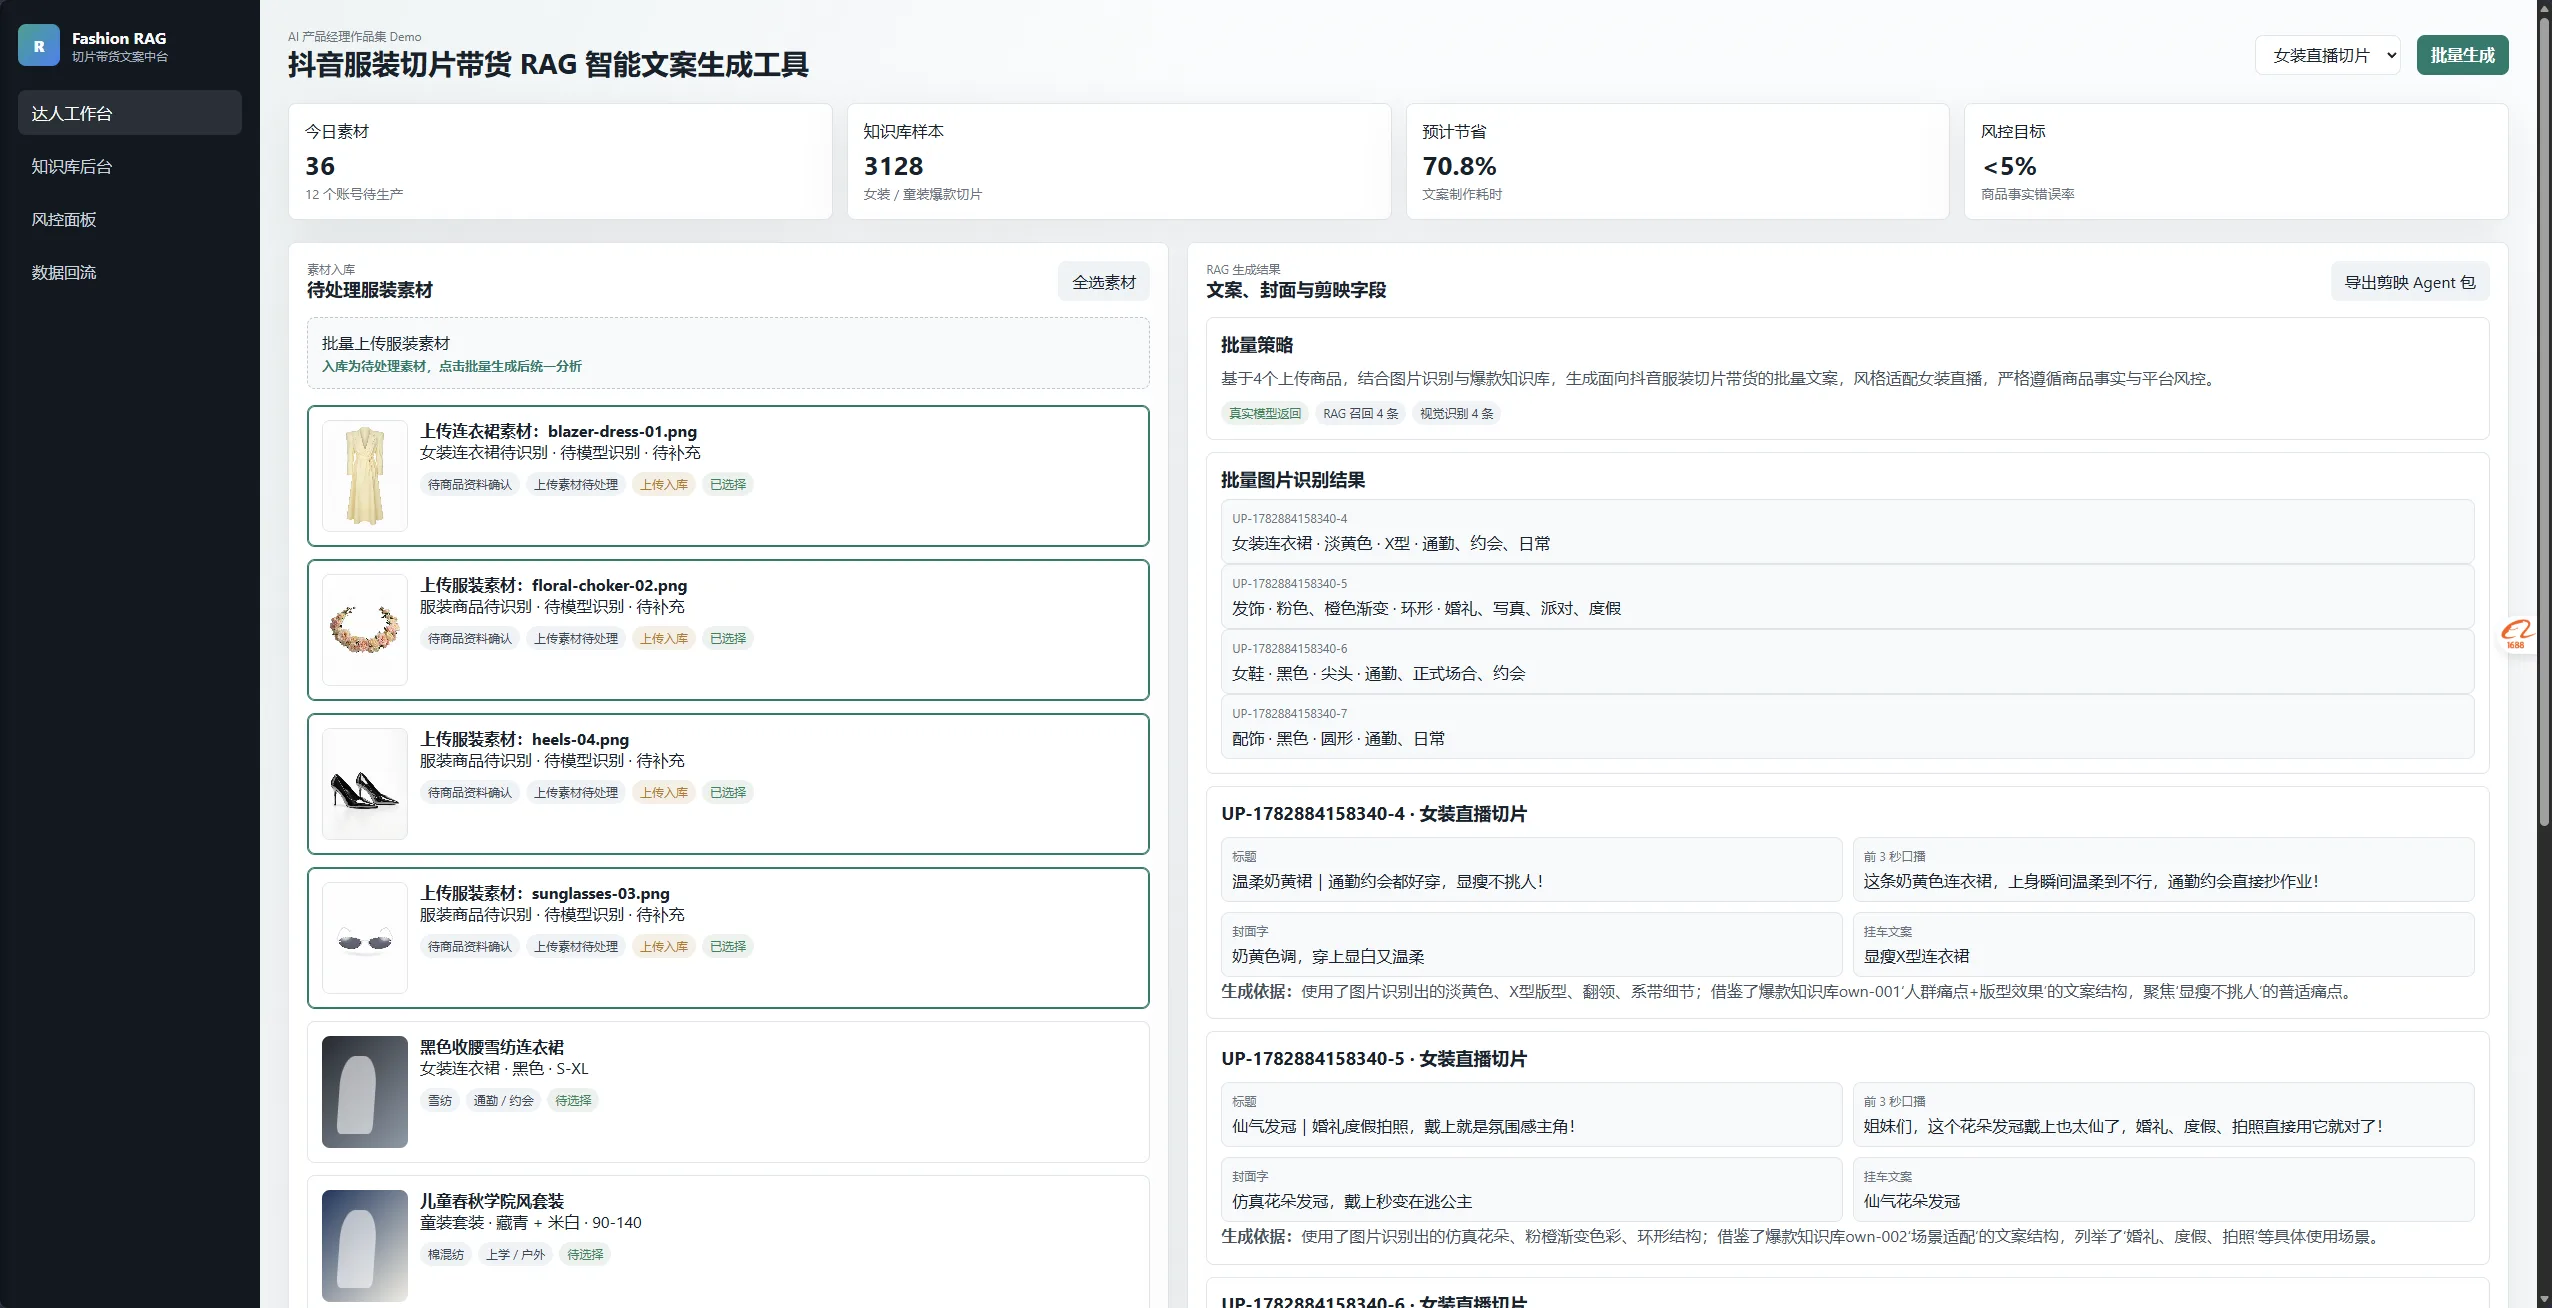
Task: Click the 雪纺 tag on black dress card
Action: pyautogui.click(x=440, y=1100)
